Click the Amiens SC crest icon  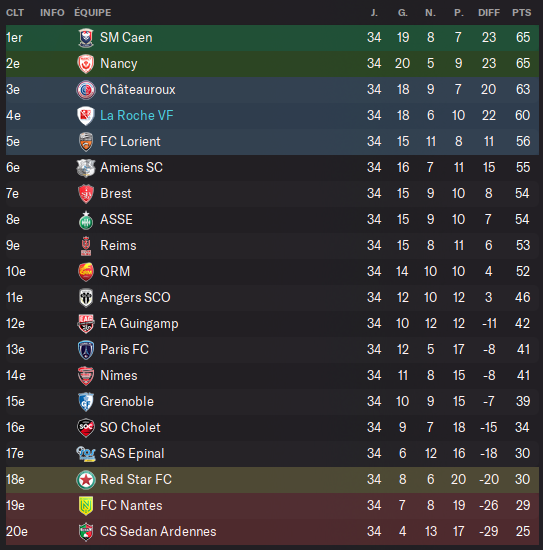pyautogui.click(x=86, y=168)
